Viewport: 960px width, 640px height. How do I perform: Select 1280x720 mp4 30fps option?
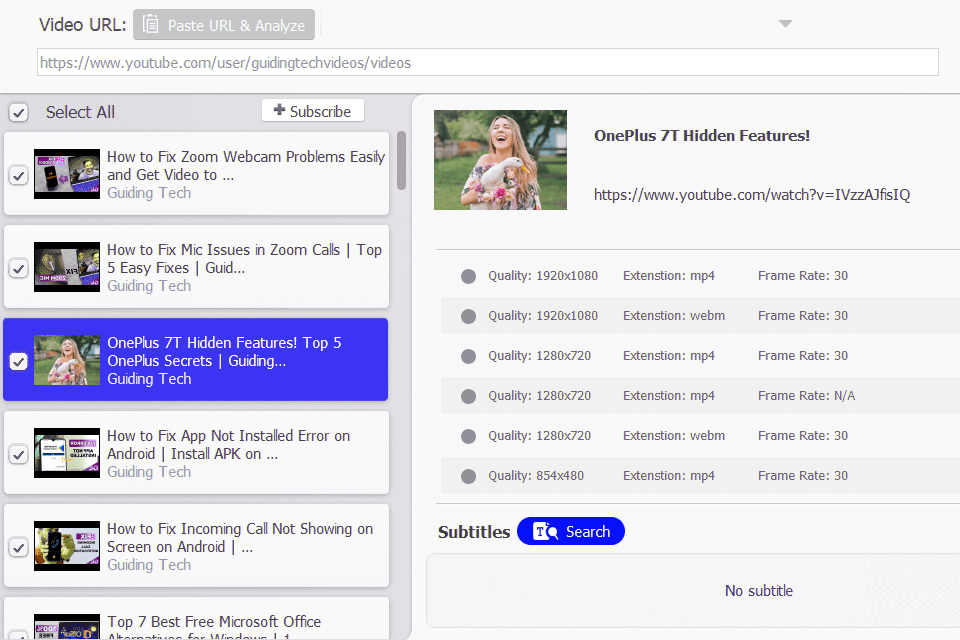468,356
